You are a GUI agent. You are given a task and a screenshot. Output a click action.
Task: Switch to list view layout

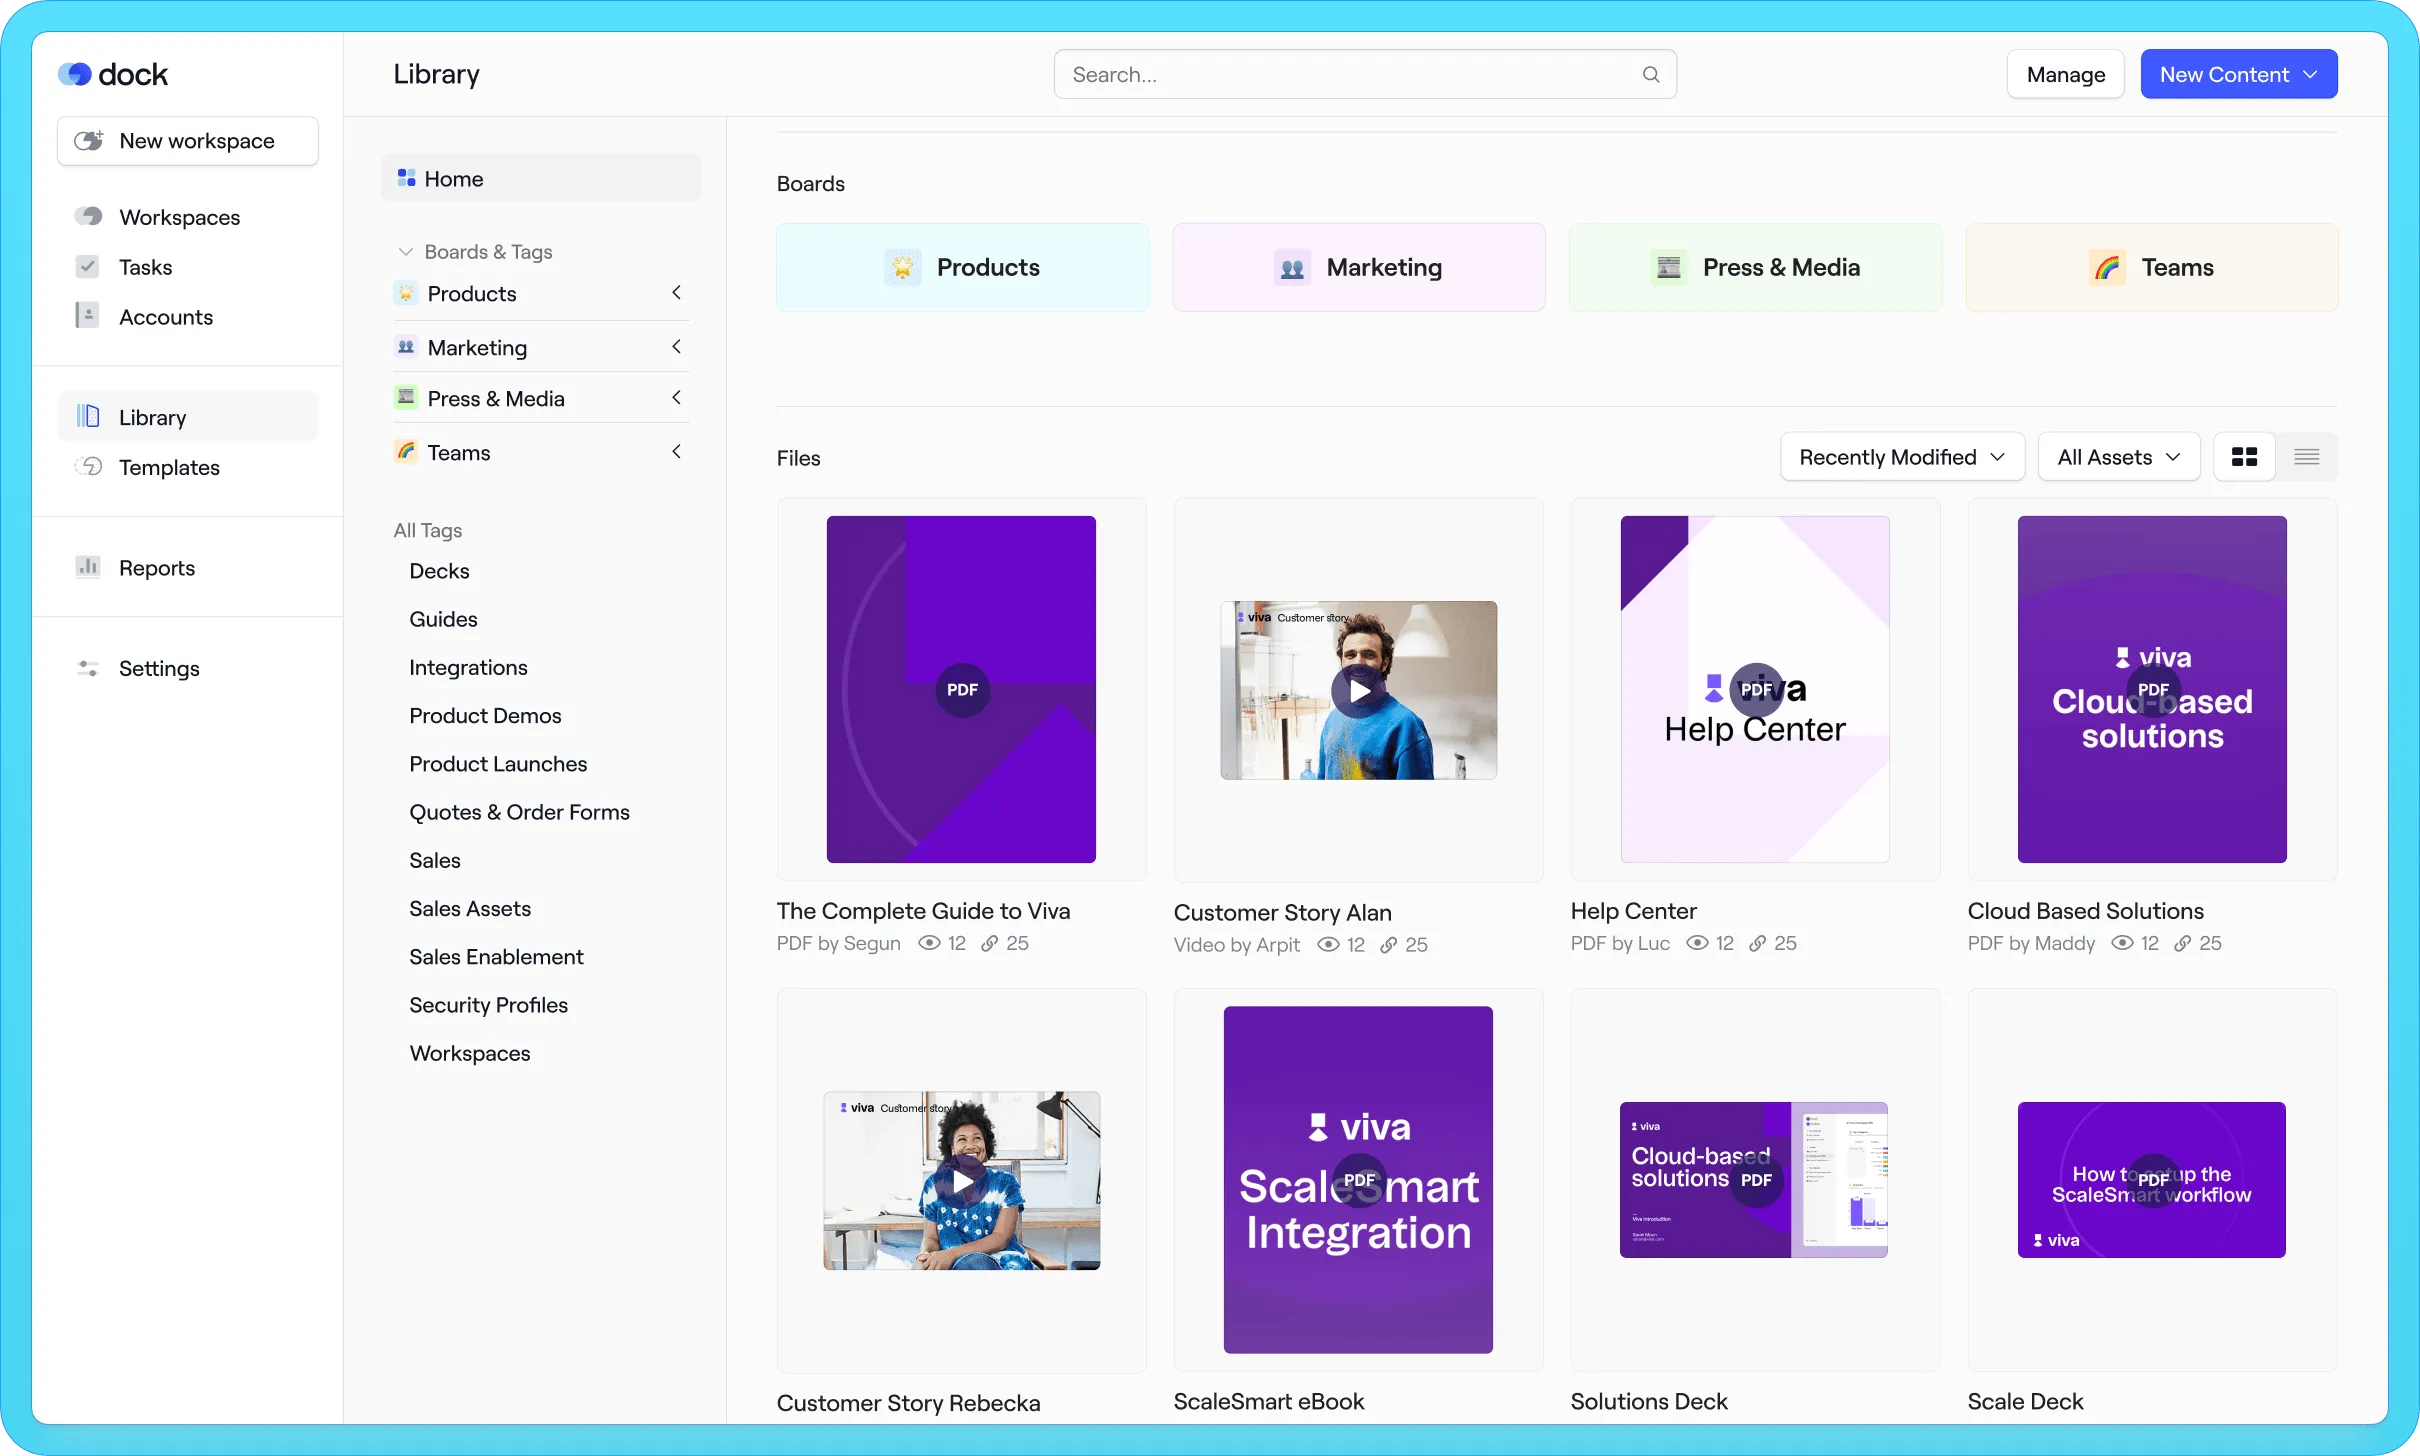[2306, 457]
